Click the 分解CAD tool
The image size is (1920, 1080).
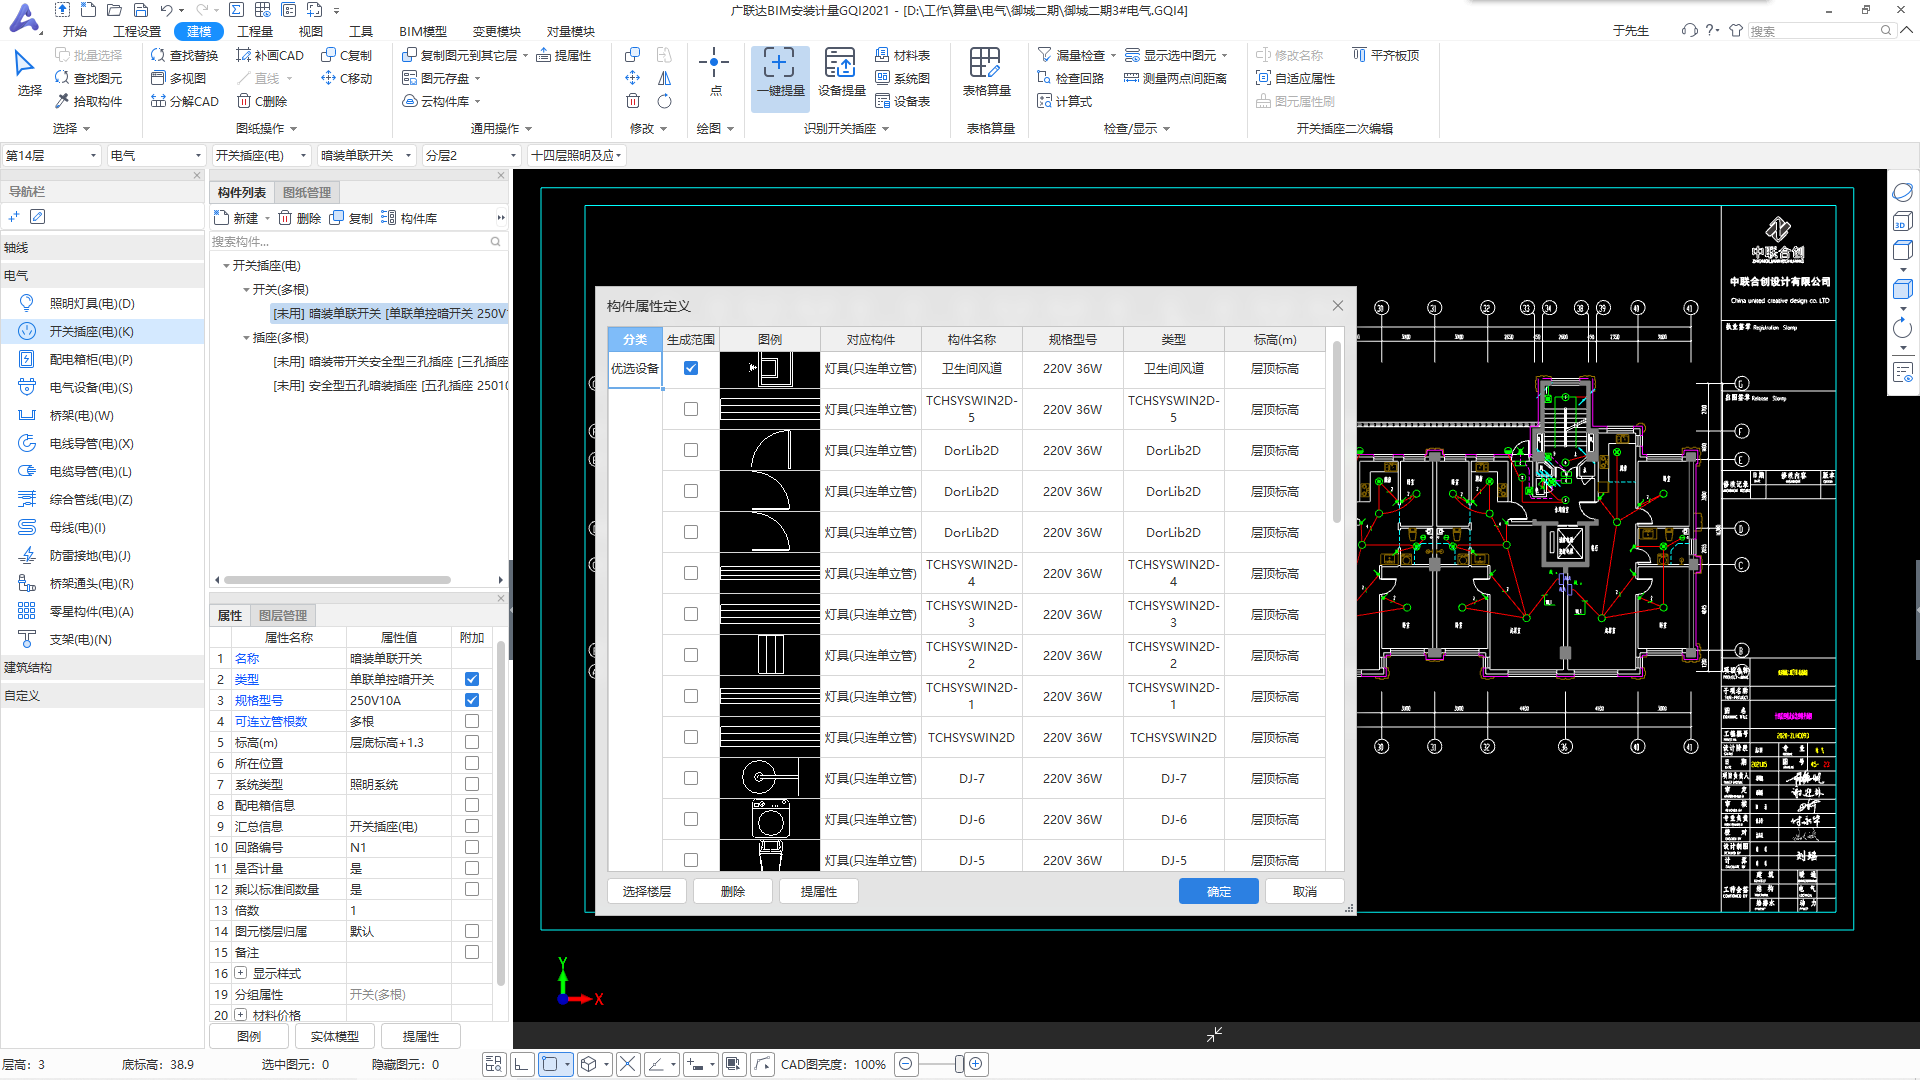click(x=184, y=101)
